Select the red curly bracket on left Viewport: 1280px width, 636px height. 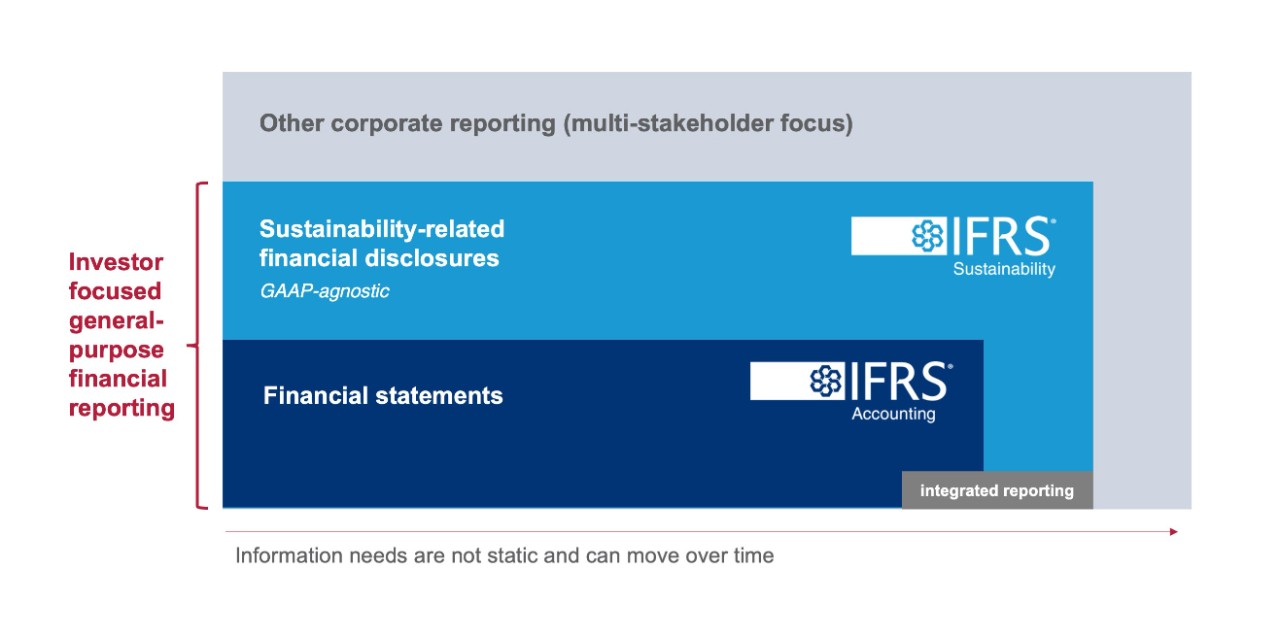[x=200, y=345]
